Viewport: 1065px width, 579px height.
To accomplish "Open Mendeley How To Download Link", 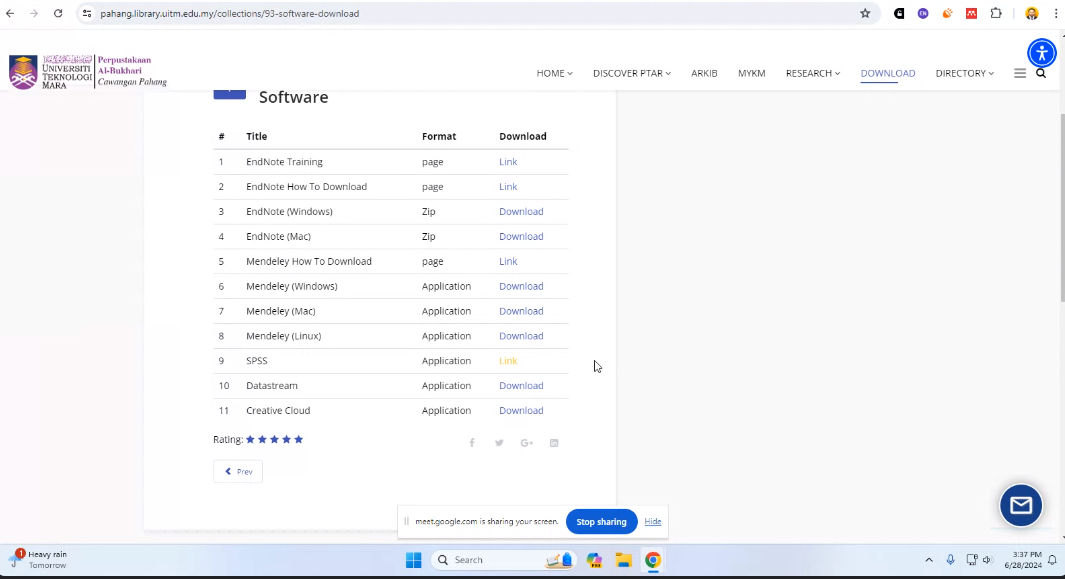I will click(x=508, y=262).
